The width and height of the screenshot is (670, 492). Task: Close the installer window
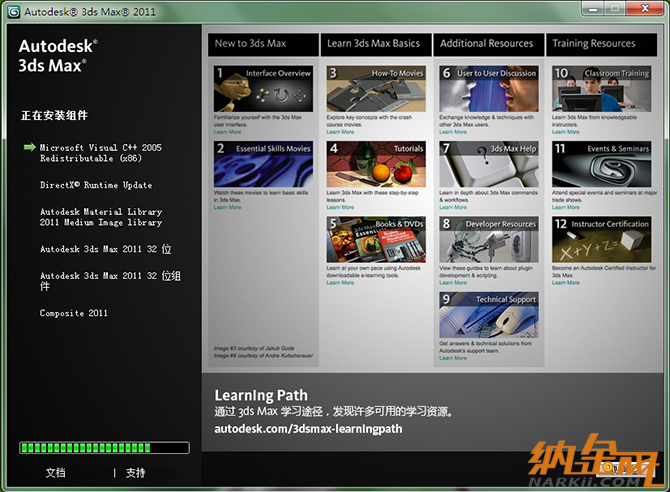646,8
